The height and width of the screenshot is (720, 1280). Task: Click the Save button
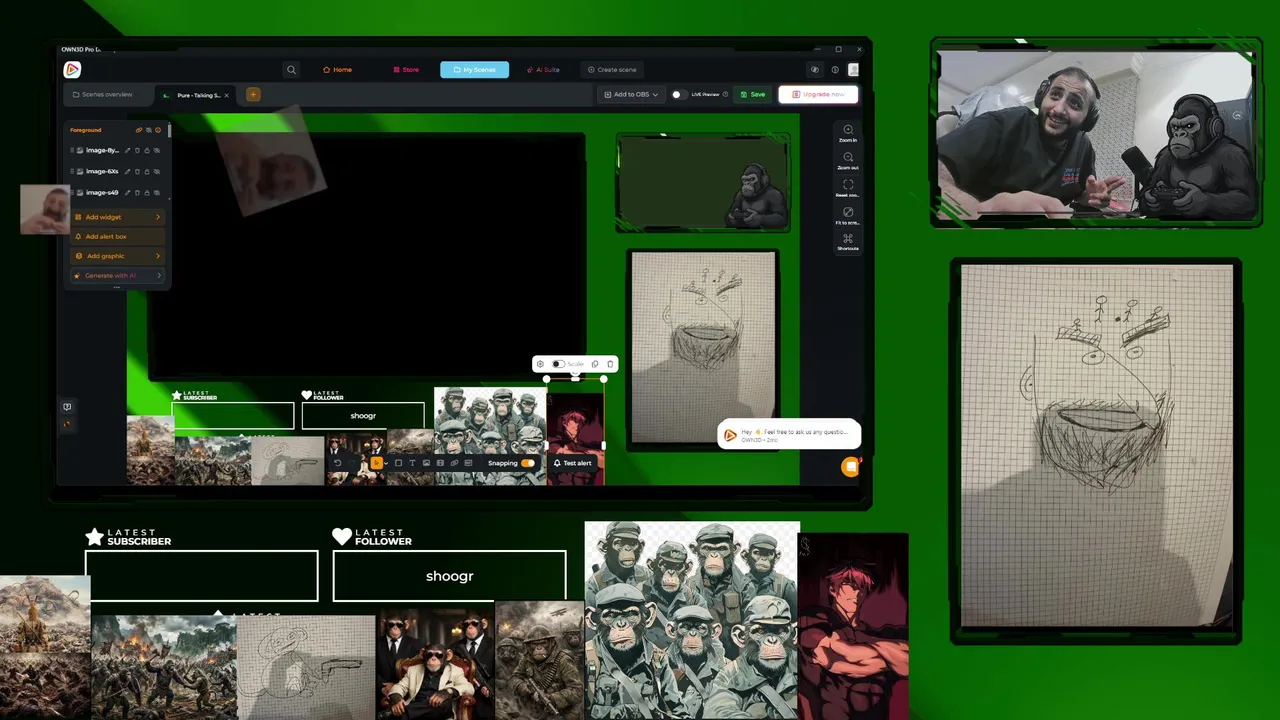click(753, 94)
